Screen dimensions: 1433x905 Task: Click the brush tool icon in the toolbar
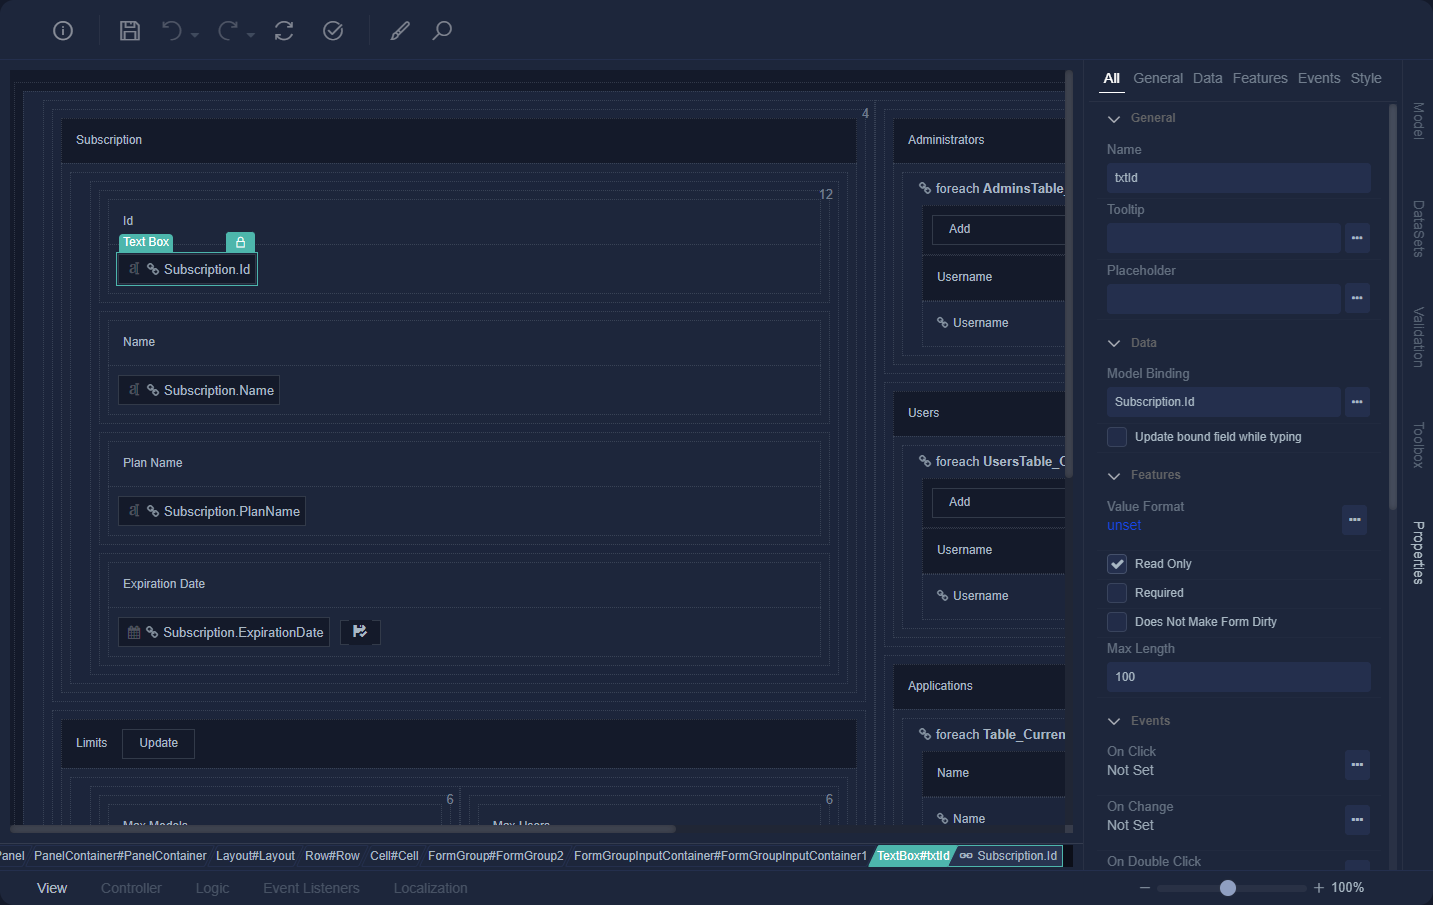click(400, 31)
